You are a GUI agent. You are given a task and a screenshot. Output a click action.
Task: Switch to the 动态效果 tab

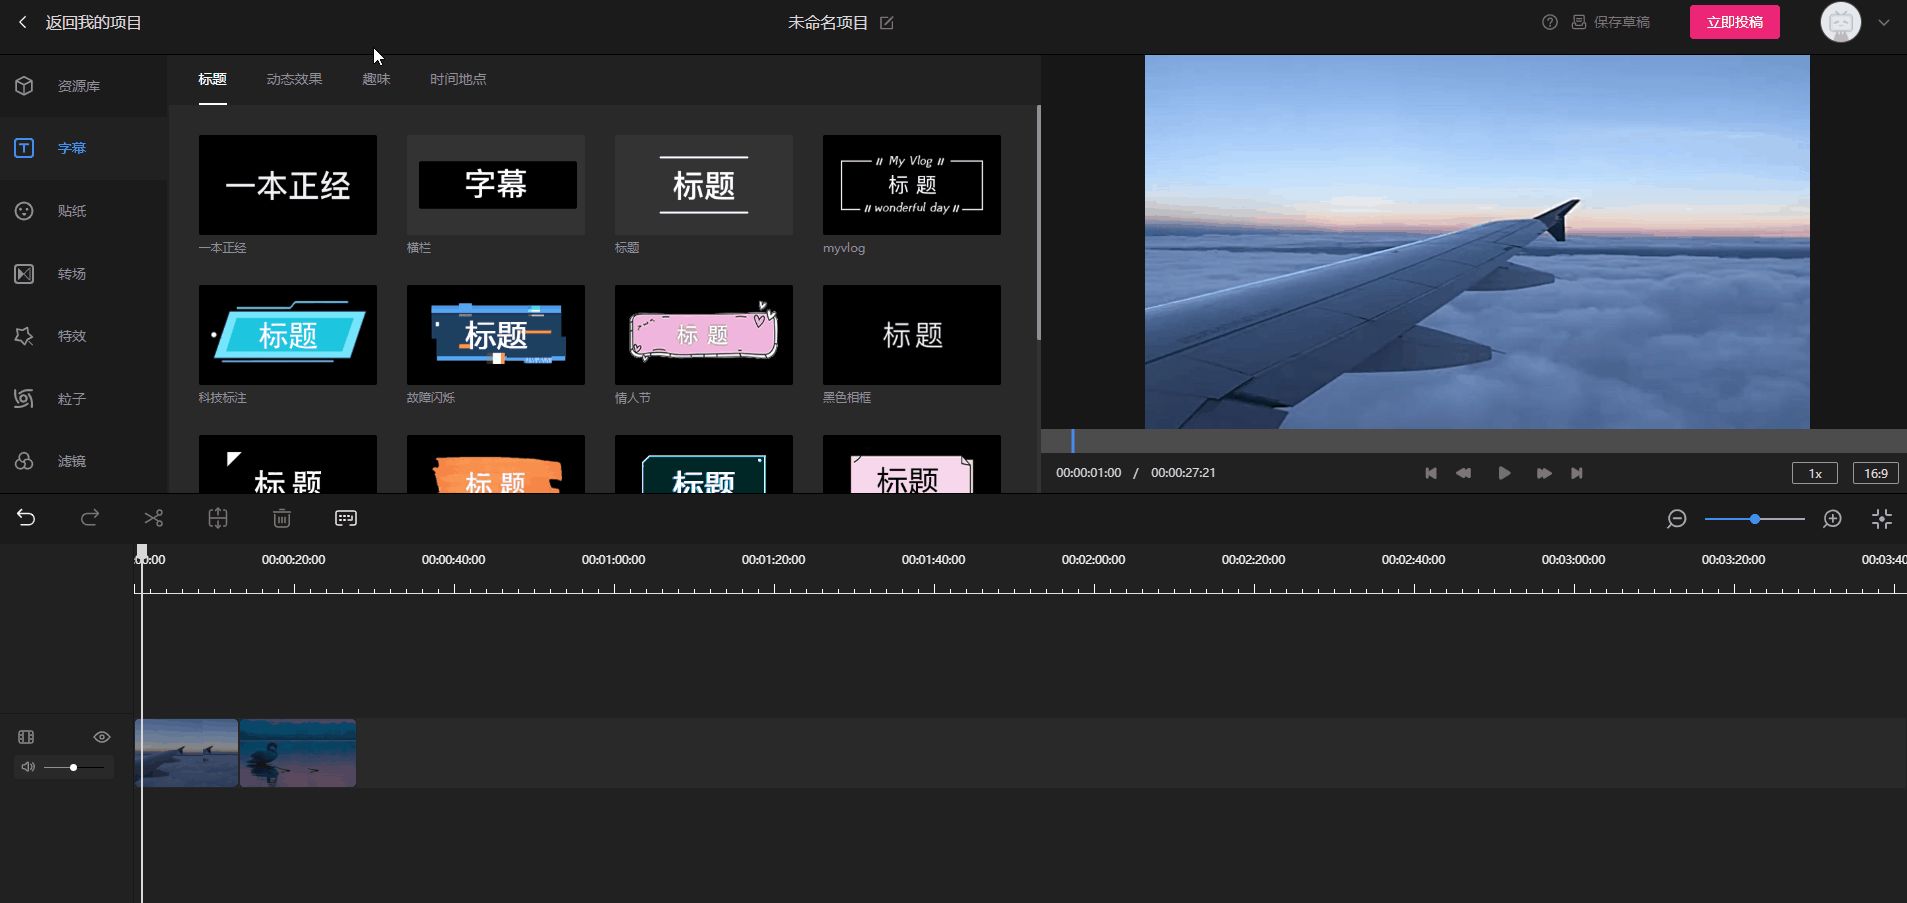pyautogui.click(x=294, y=79)
